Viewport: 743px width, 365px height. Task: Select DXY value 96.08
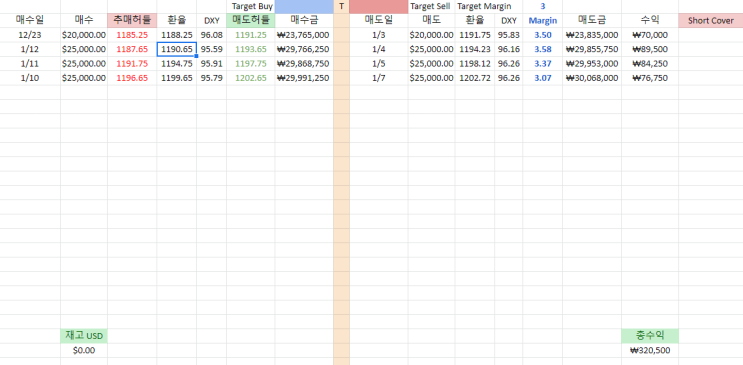tap(211, 35)
